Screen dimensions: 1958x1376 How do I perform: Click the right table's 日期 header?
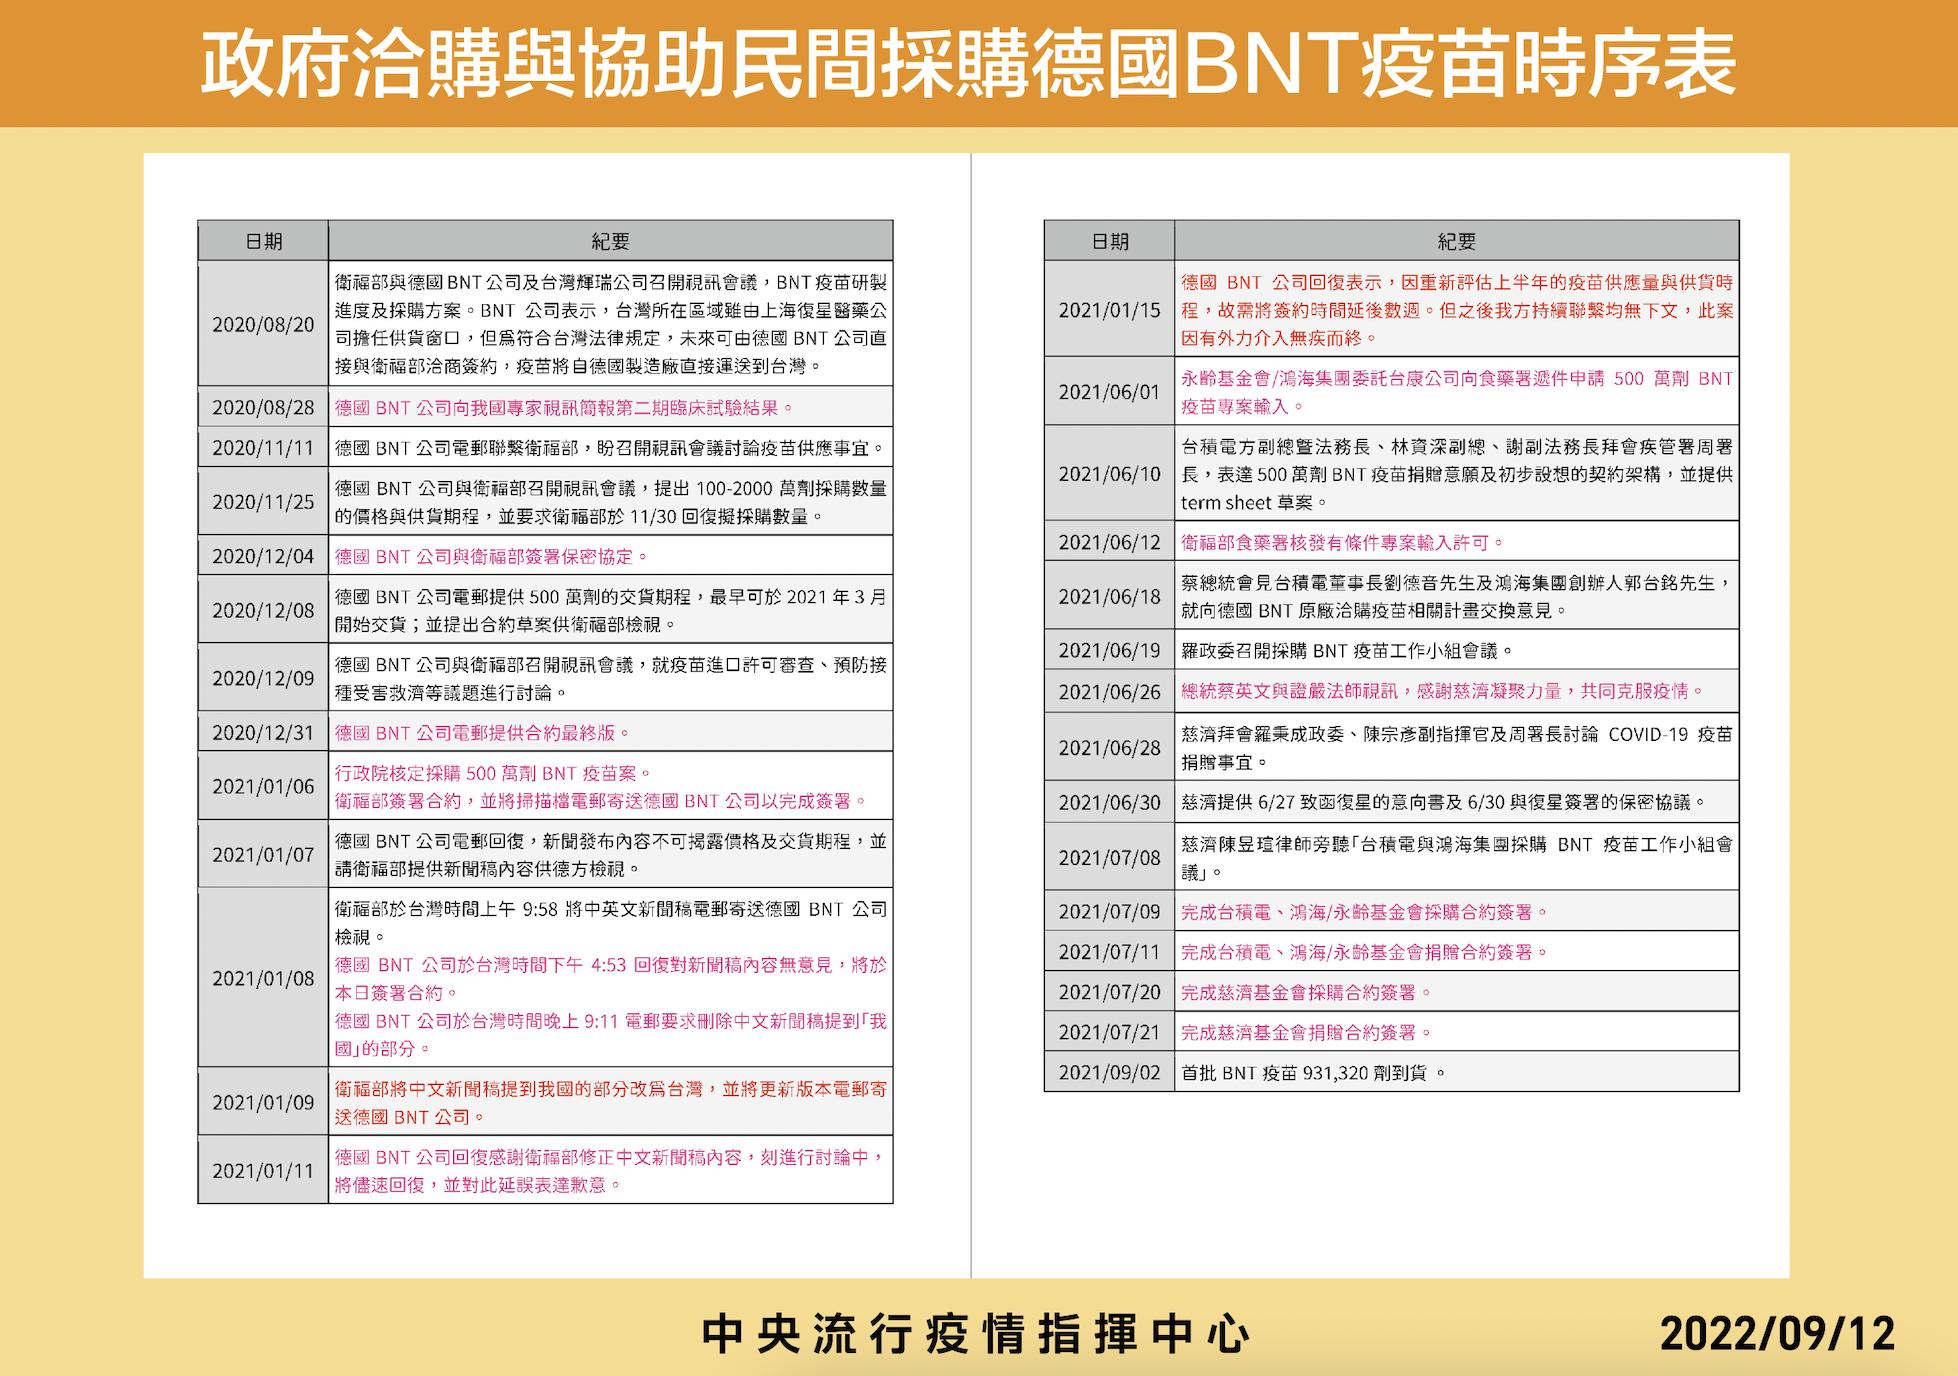point(1109,241)
